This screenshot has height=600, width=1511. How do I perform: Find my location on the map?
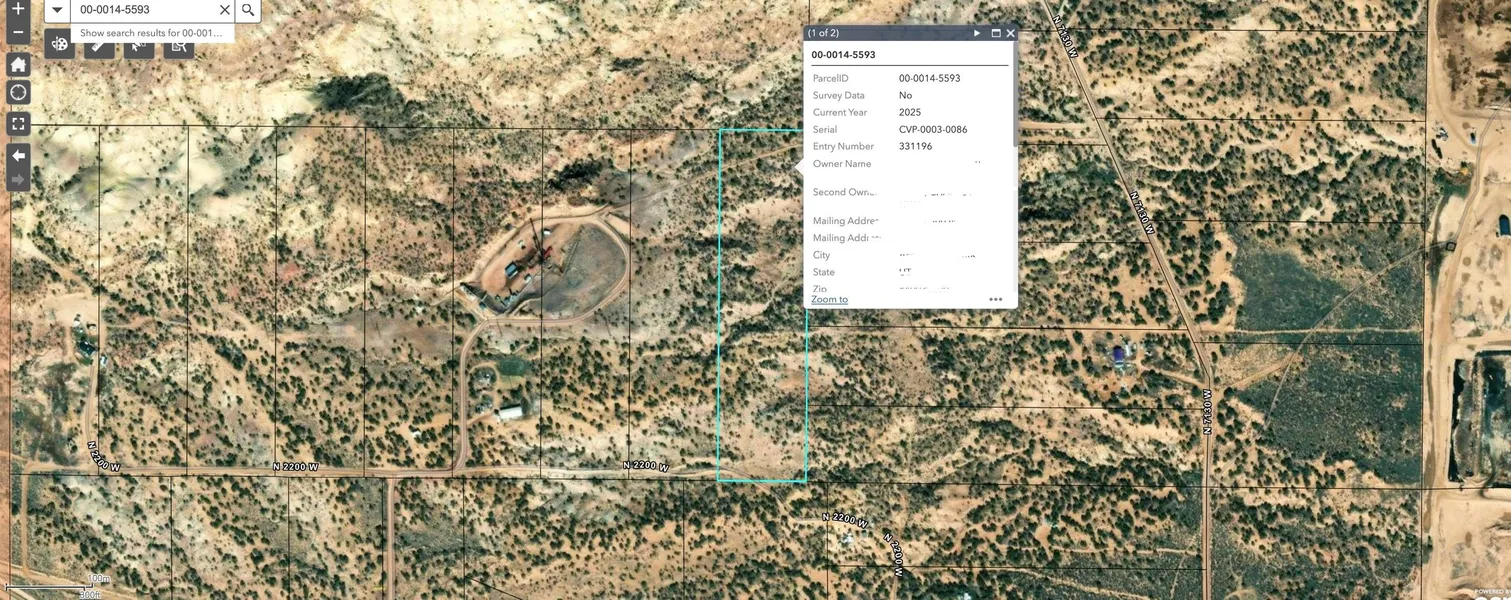tap(18, 93)
